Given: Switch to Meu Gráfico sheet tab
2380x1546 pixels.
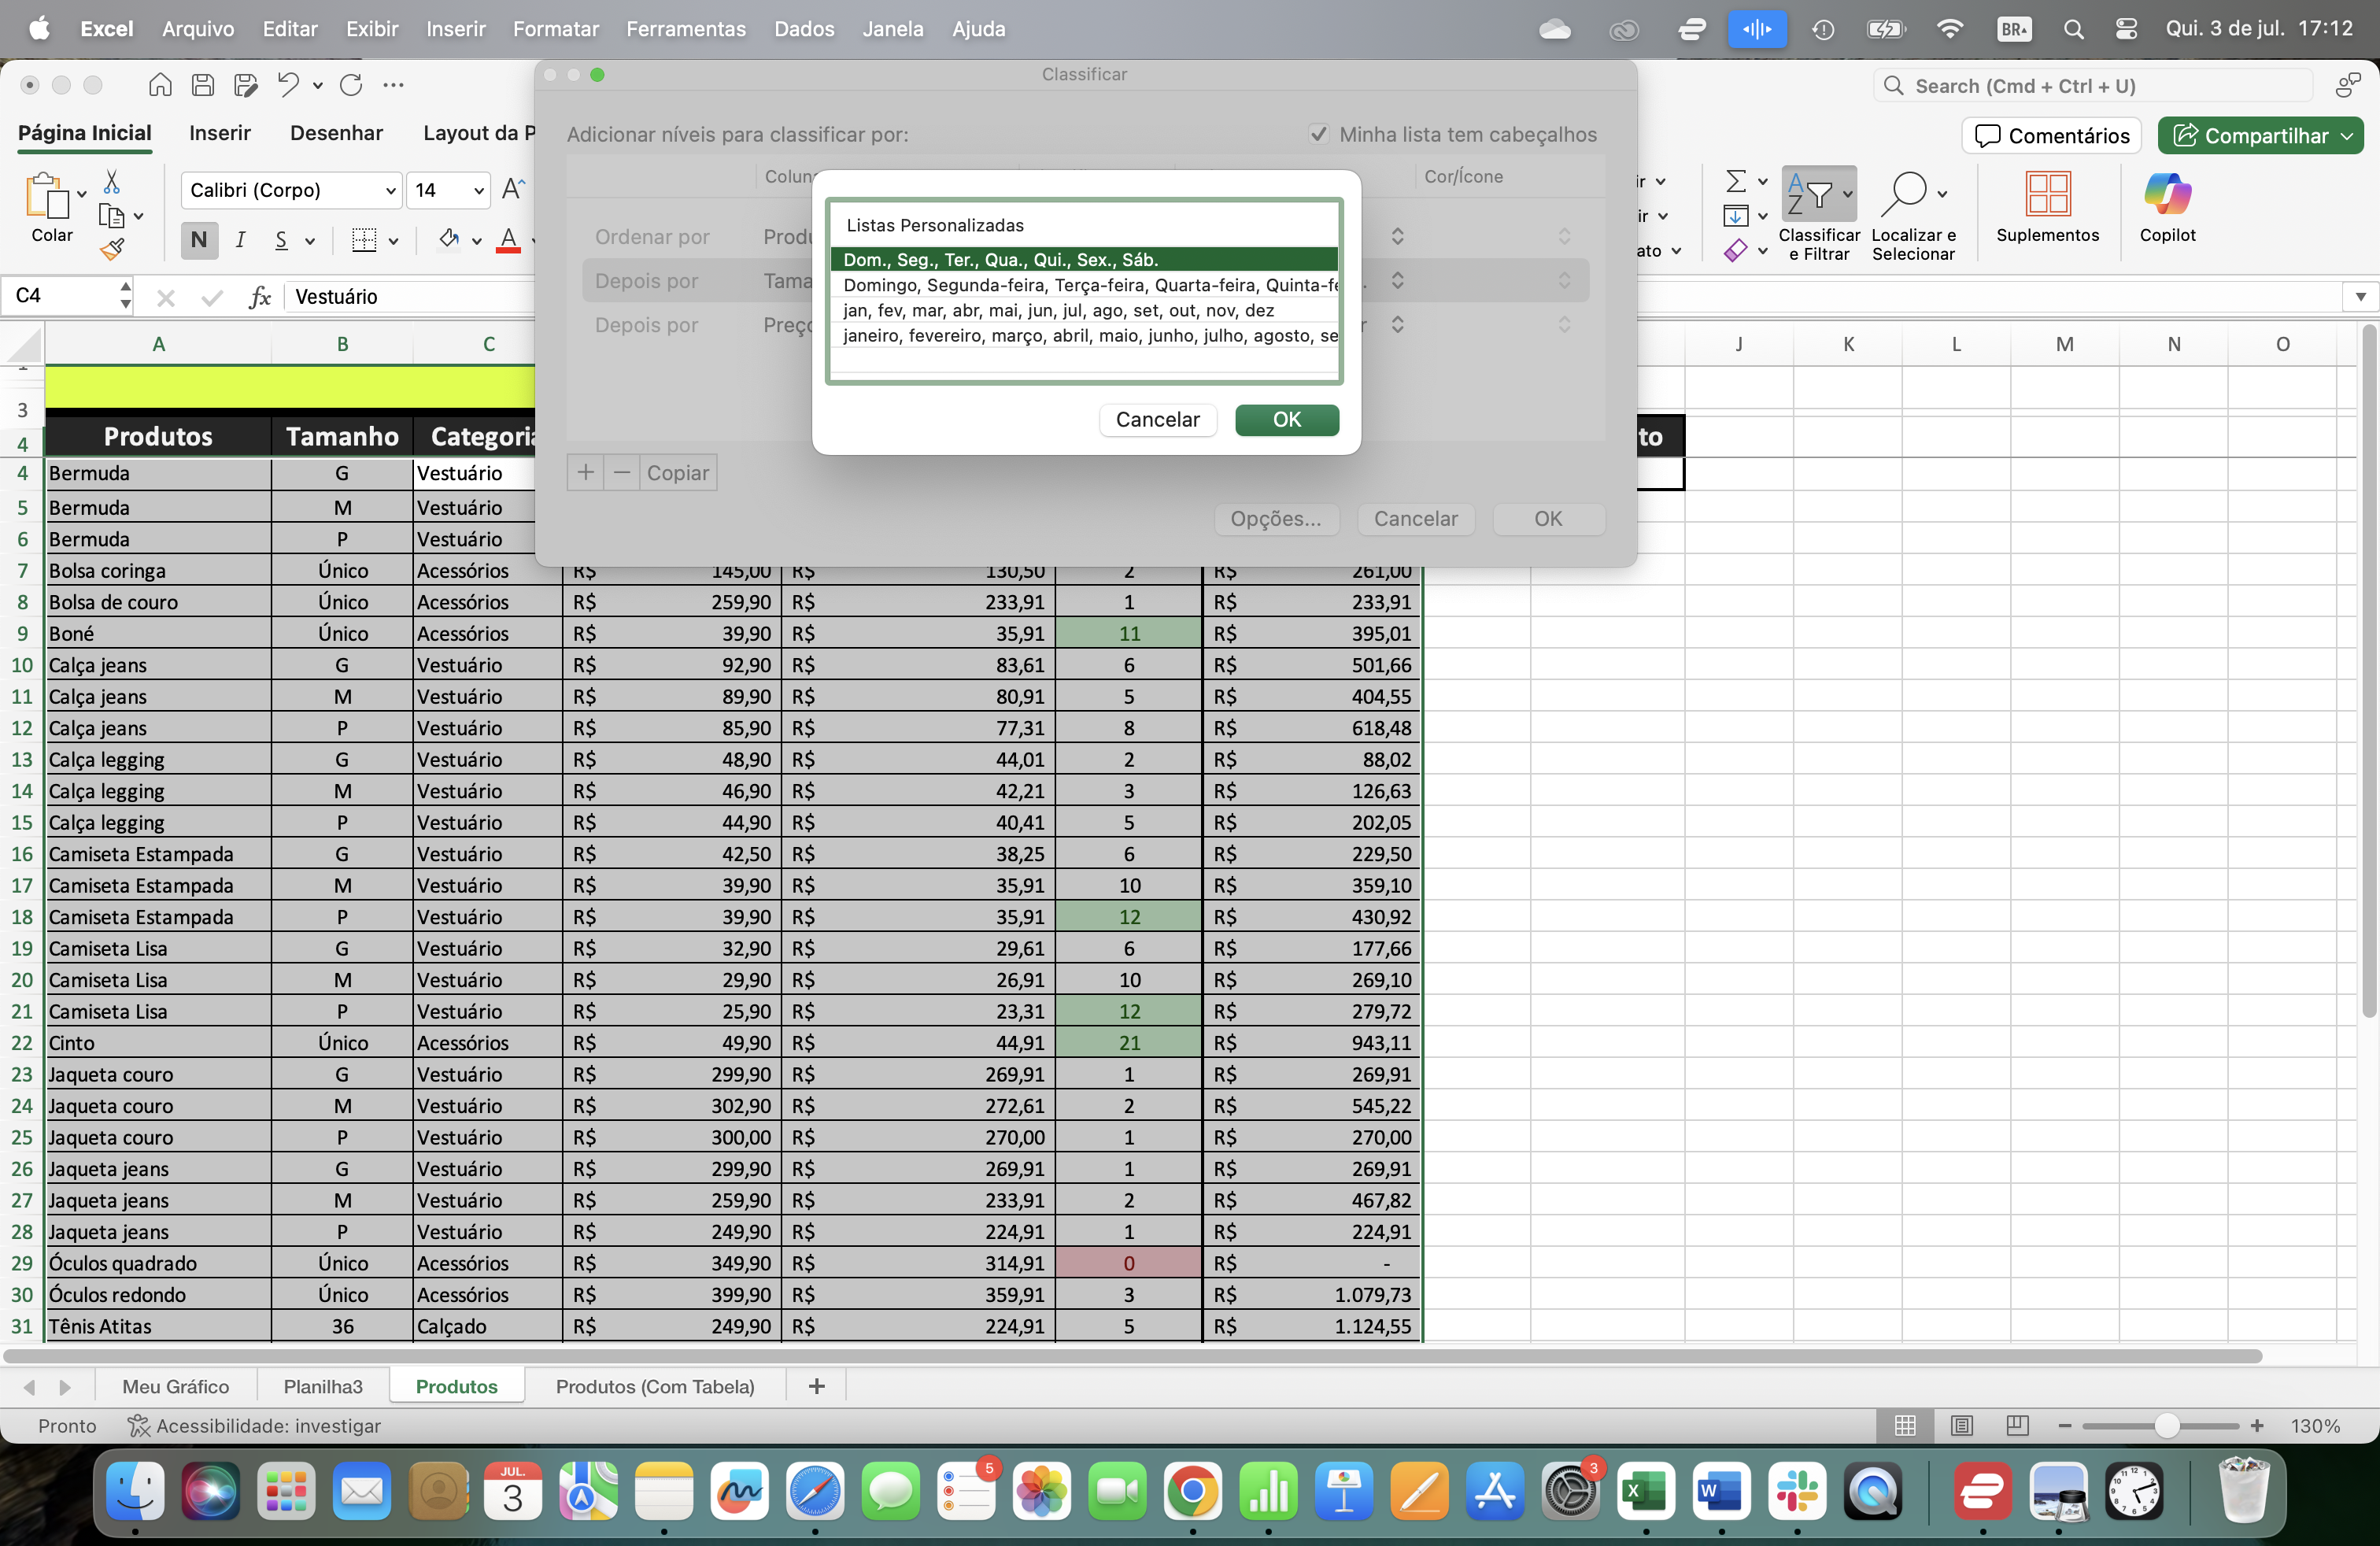Looking at the screenshot, I should 176,1387.
